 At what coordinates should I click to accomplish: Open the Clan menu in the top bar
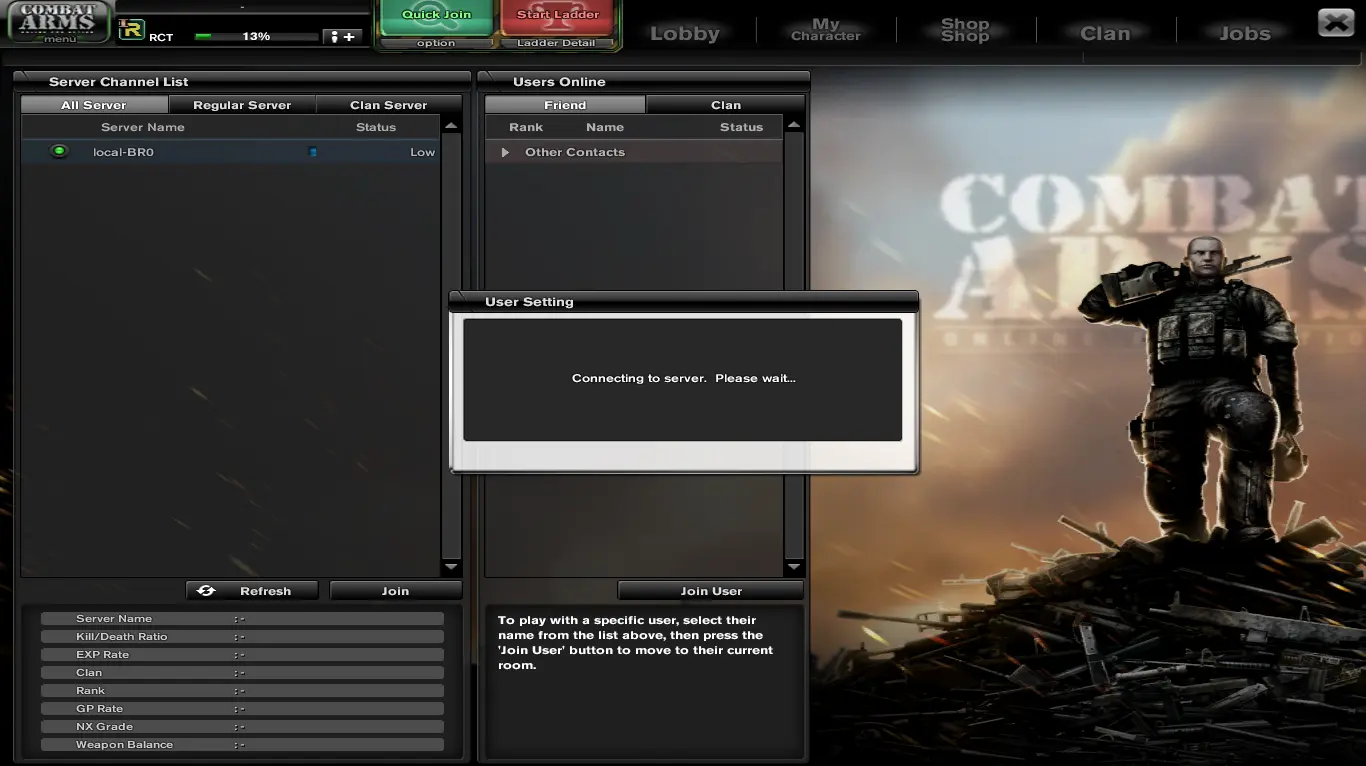point(1105,33)
